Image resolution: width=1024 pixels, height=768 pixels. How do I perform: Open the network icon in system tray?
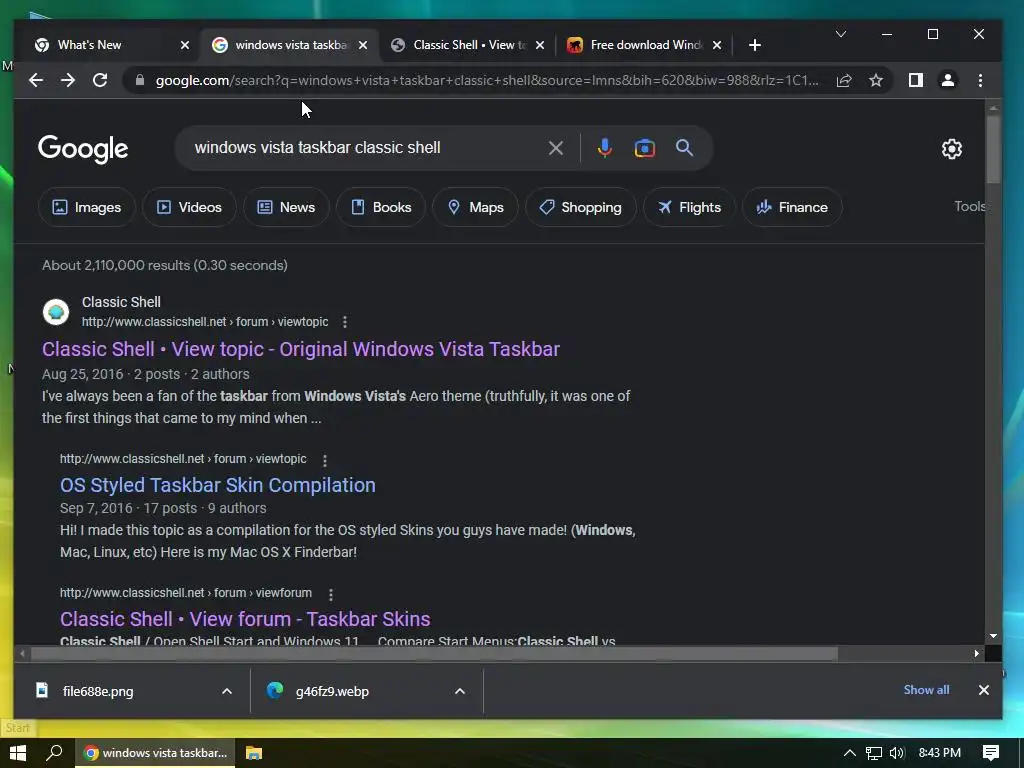click(x=874, y=753)
